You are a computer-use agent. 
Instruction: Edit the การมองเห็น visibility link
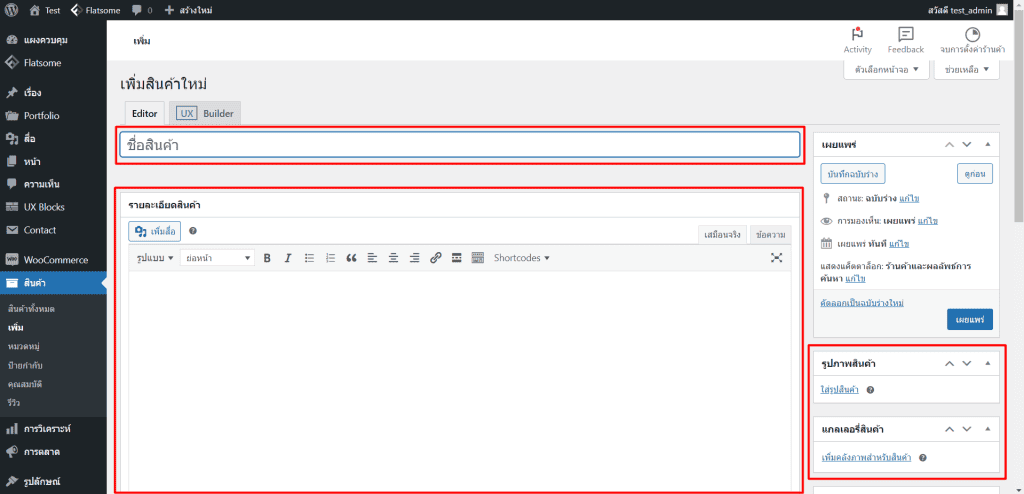[928, 221]
